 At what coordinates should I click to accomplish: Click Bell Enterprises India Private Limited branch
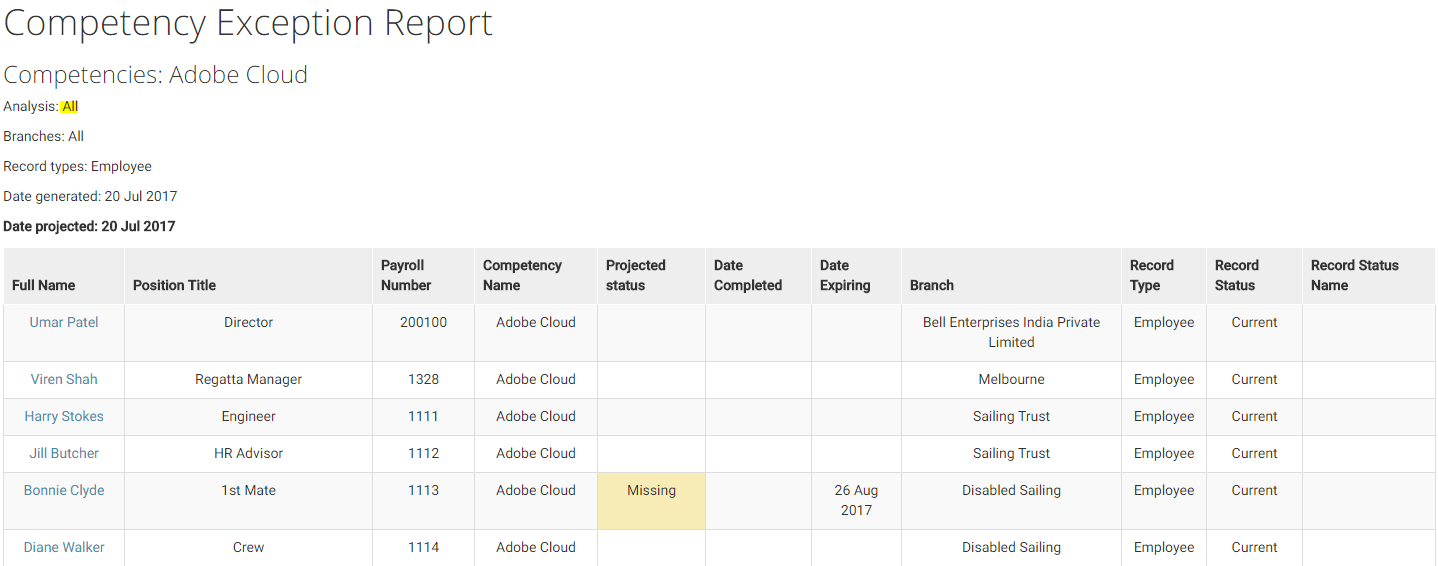[x=1011, y=332]
